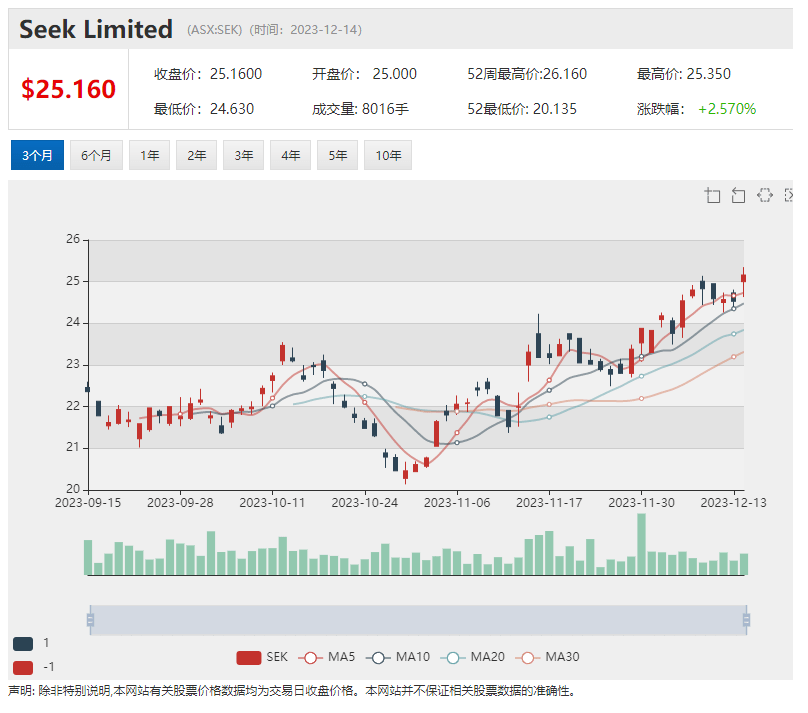The width and height of the screenshot is (808, 713).
Task: Click the restore chart icon
Action: pyautogui.click(x=765, y=195)
